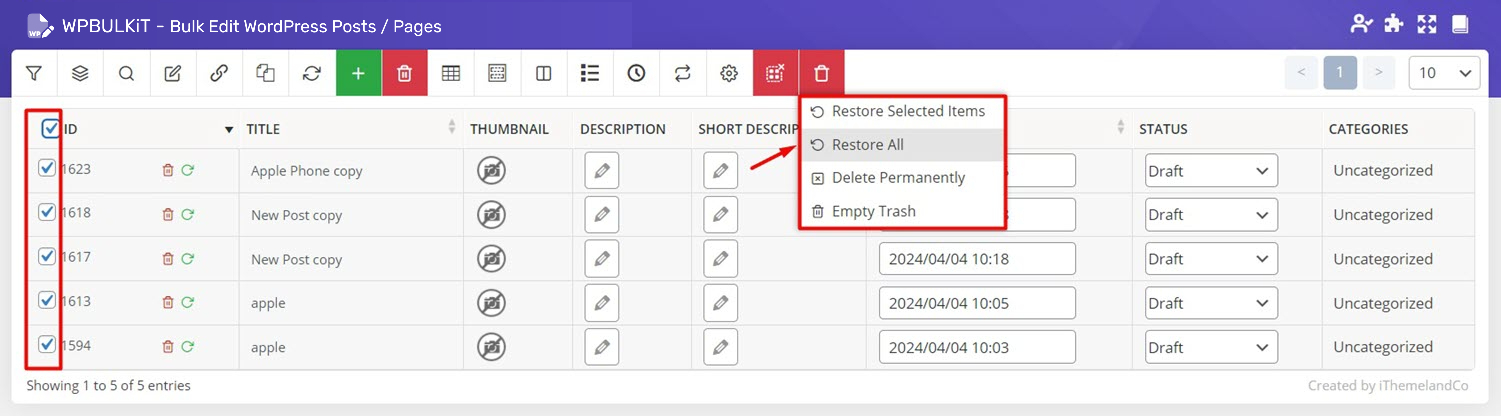
Task: Open the Draft status dropdown for Apple Phone copy
Action: pos(1211,170)
